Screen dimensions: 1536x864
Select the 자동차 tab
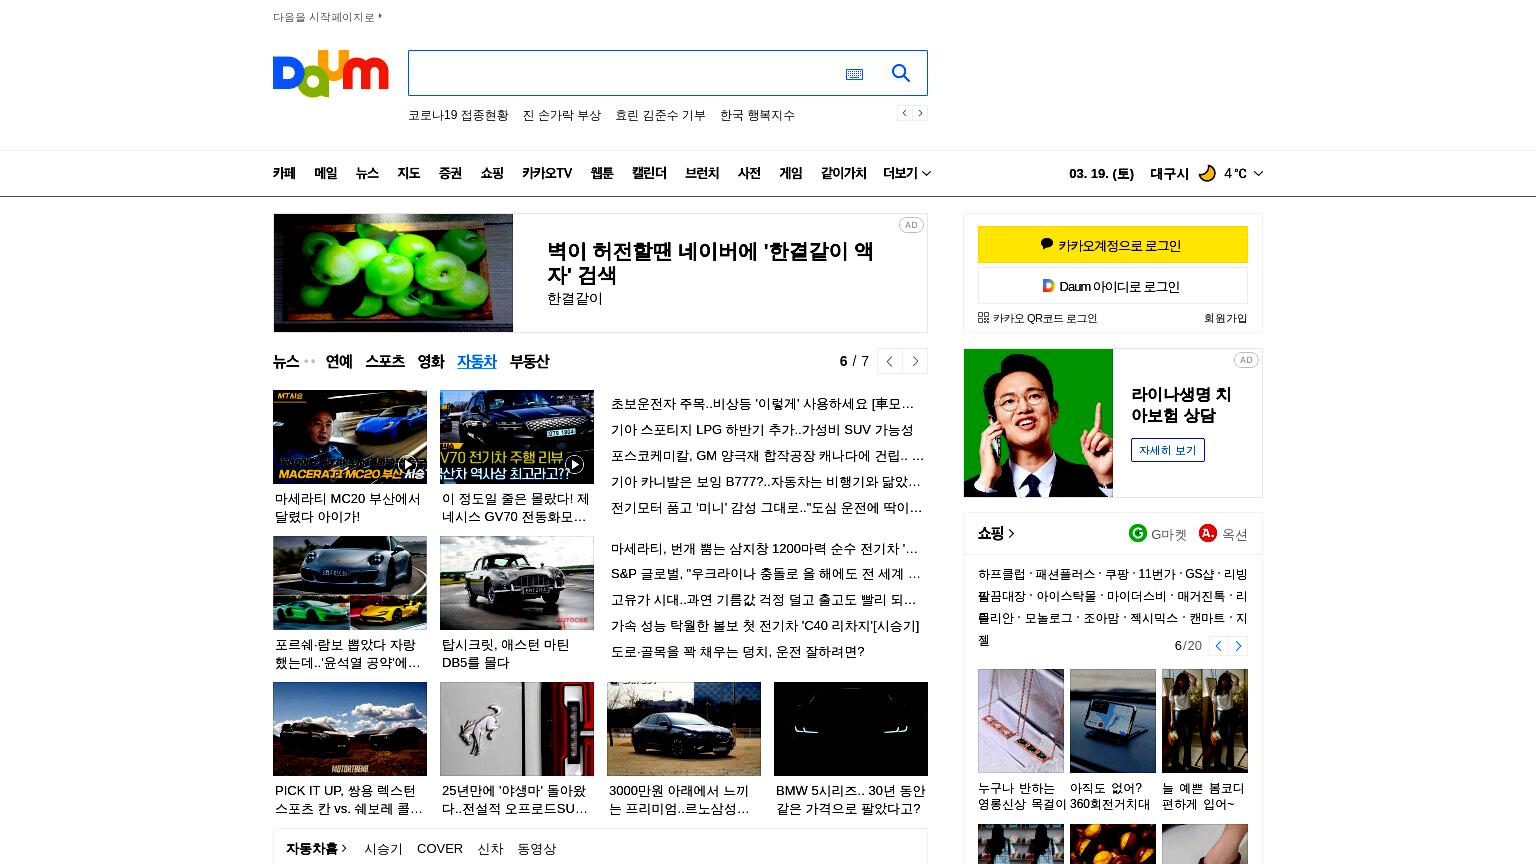(477, 361)
